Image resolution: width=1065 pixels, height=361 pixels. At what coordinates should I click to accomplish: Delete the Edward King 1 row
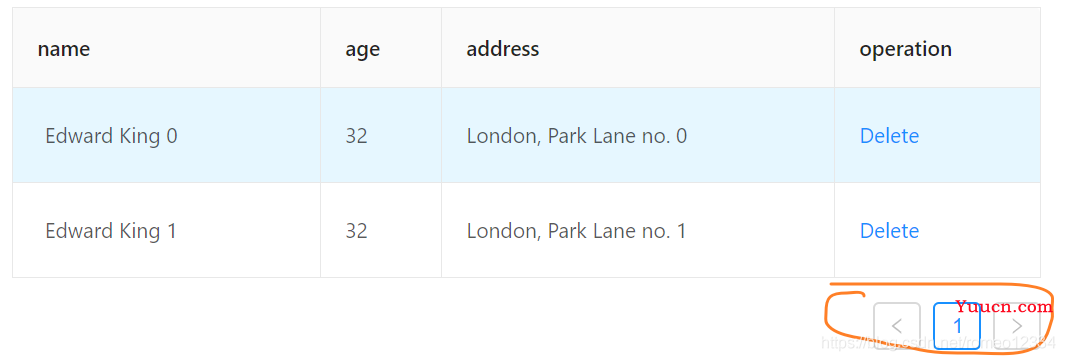(889, 231)
